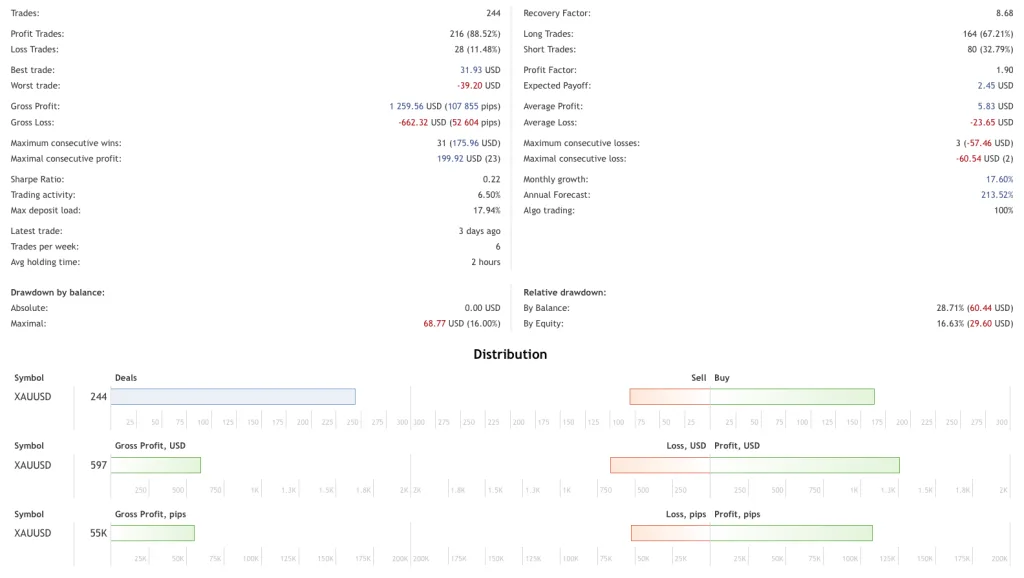The height and width of the screenshot is (578, 1024).
Task: Click the Sharpe Ratio label
Action: pos(38,179)
